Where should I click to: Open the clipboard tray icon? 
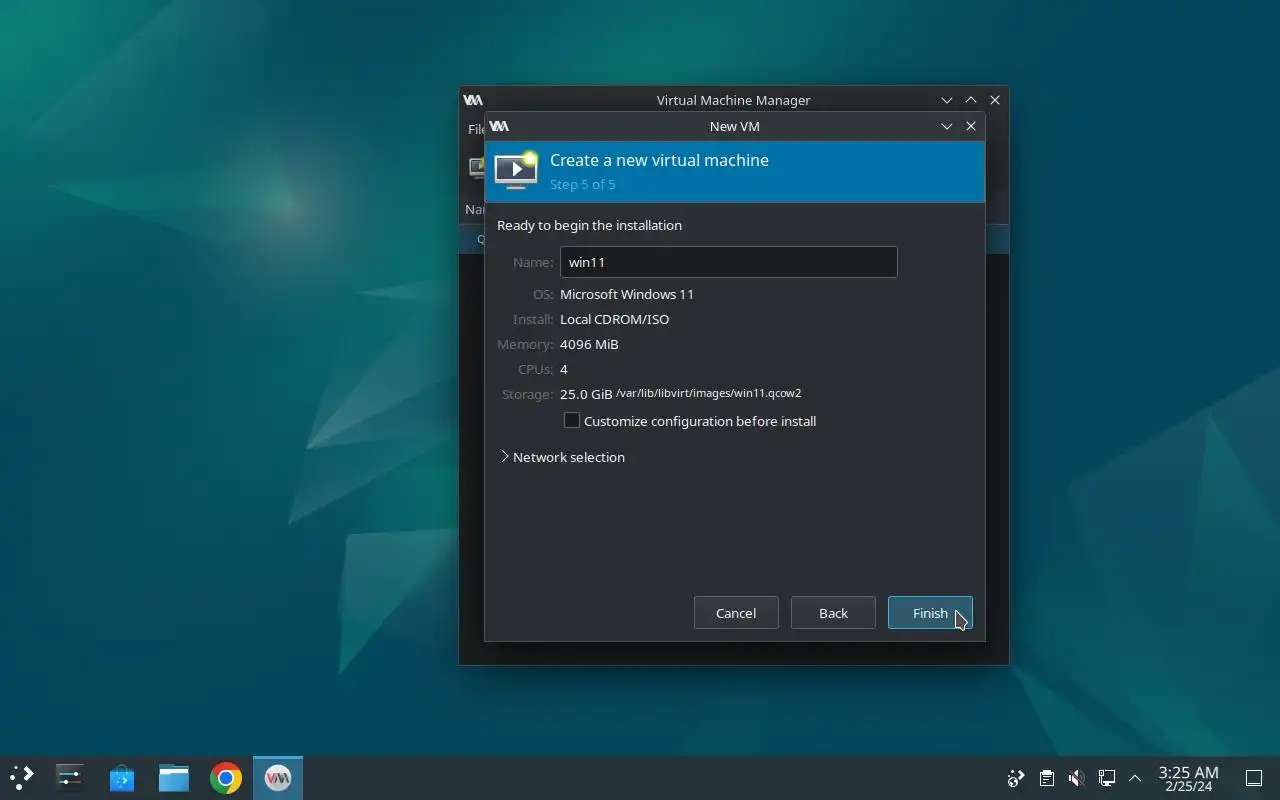pos(1046,778)
